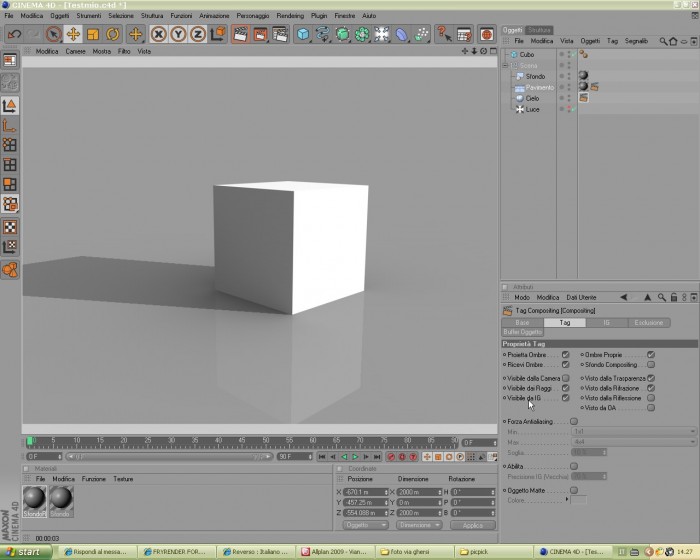Enable Visibile dalla Camera checkbox
This screenshot has width=700, height=560.
[x=565, y=378]
